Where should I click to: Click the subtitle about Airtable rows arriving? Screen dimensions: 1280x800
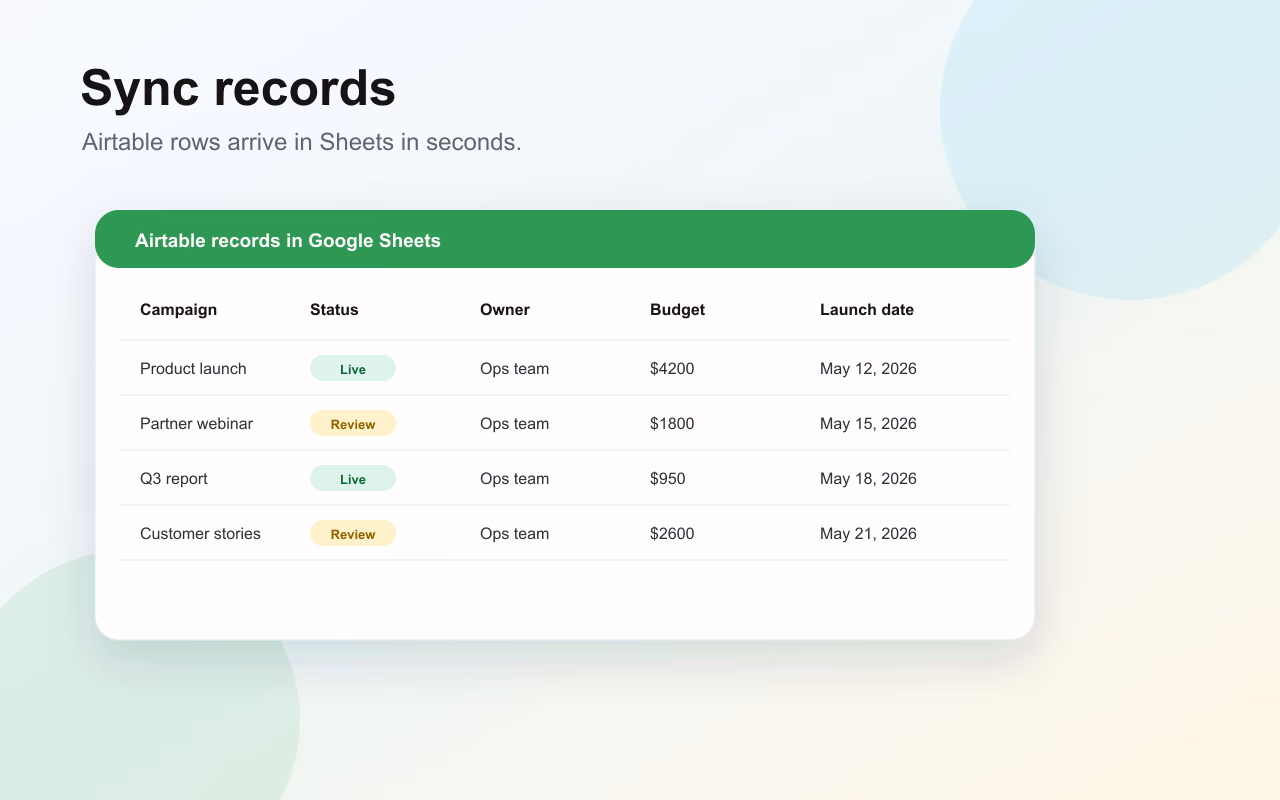[302, 142]
